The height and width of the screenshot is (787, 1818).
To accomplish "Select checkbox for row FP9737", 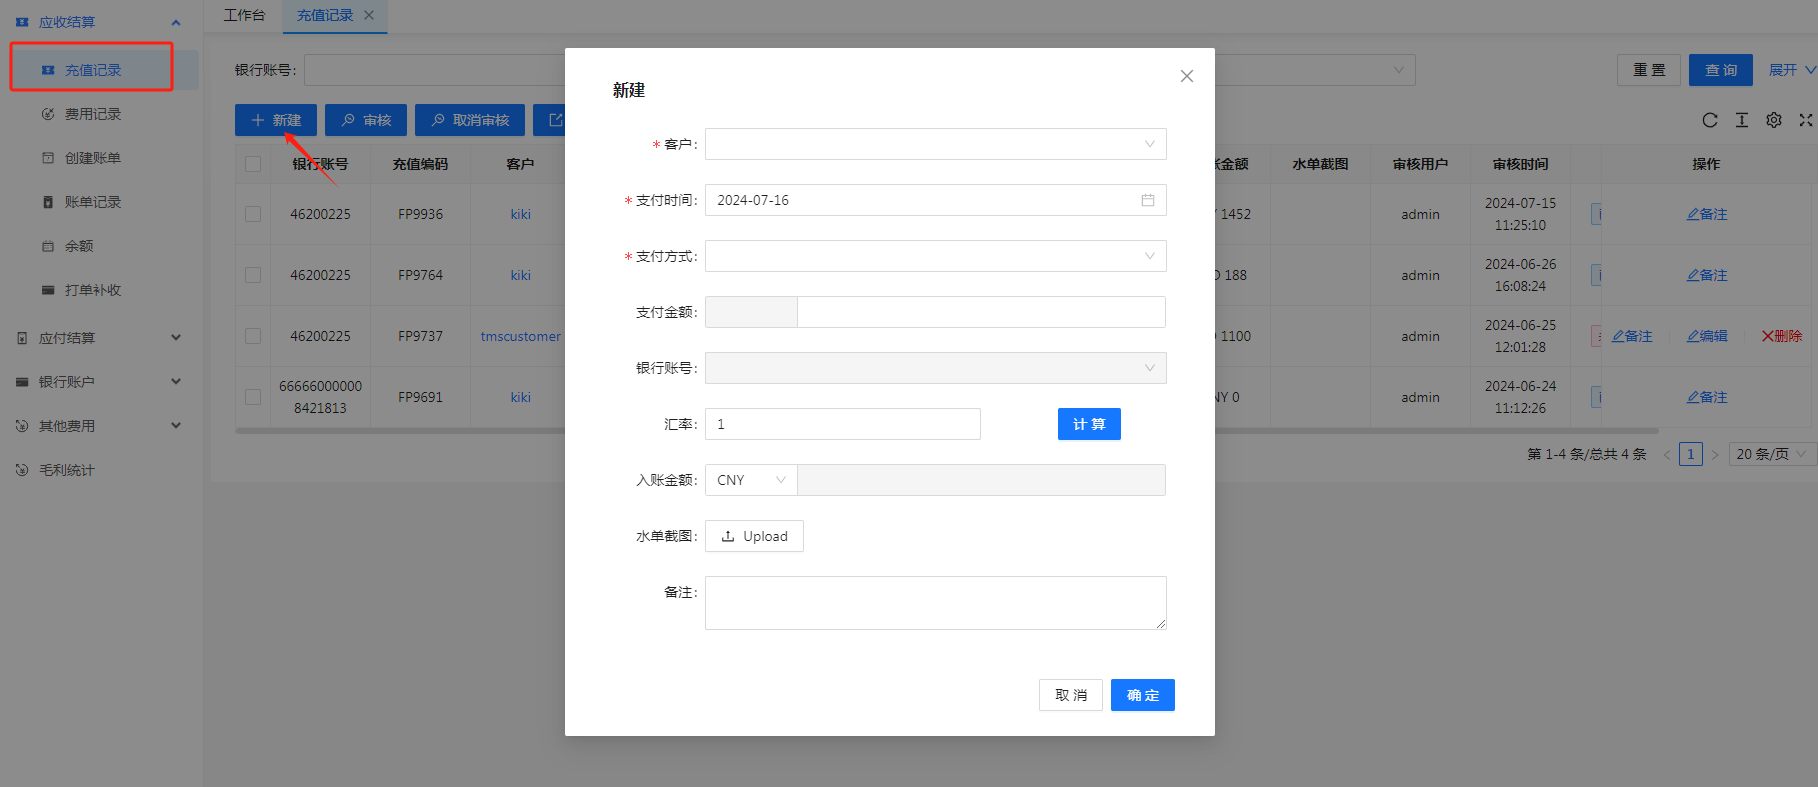I will 253,336.
